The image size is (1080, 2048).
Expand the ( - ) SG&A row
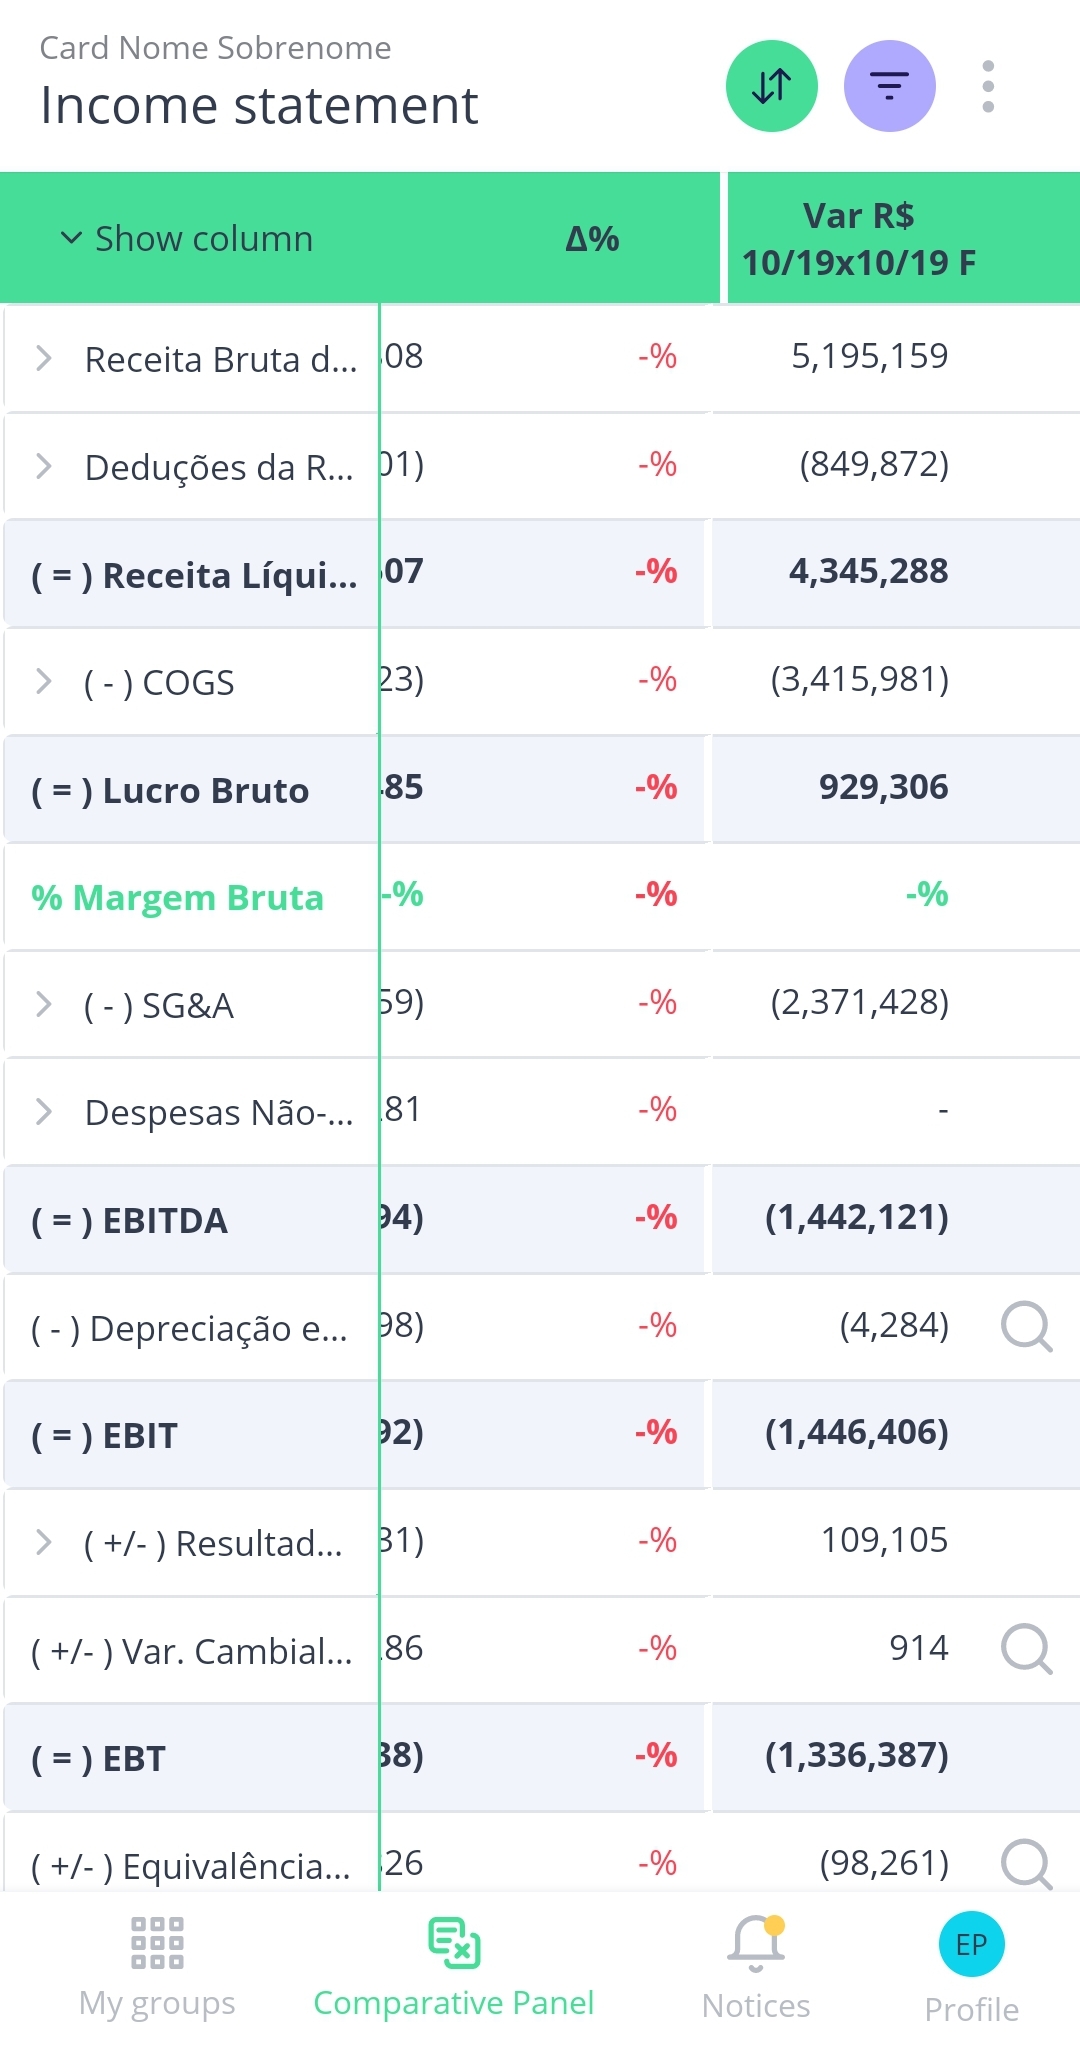[x=43, y=1004]
